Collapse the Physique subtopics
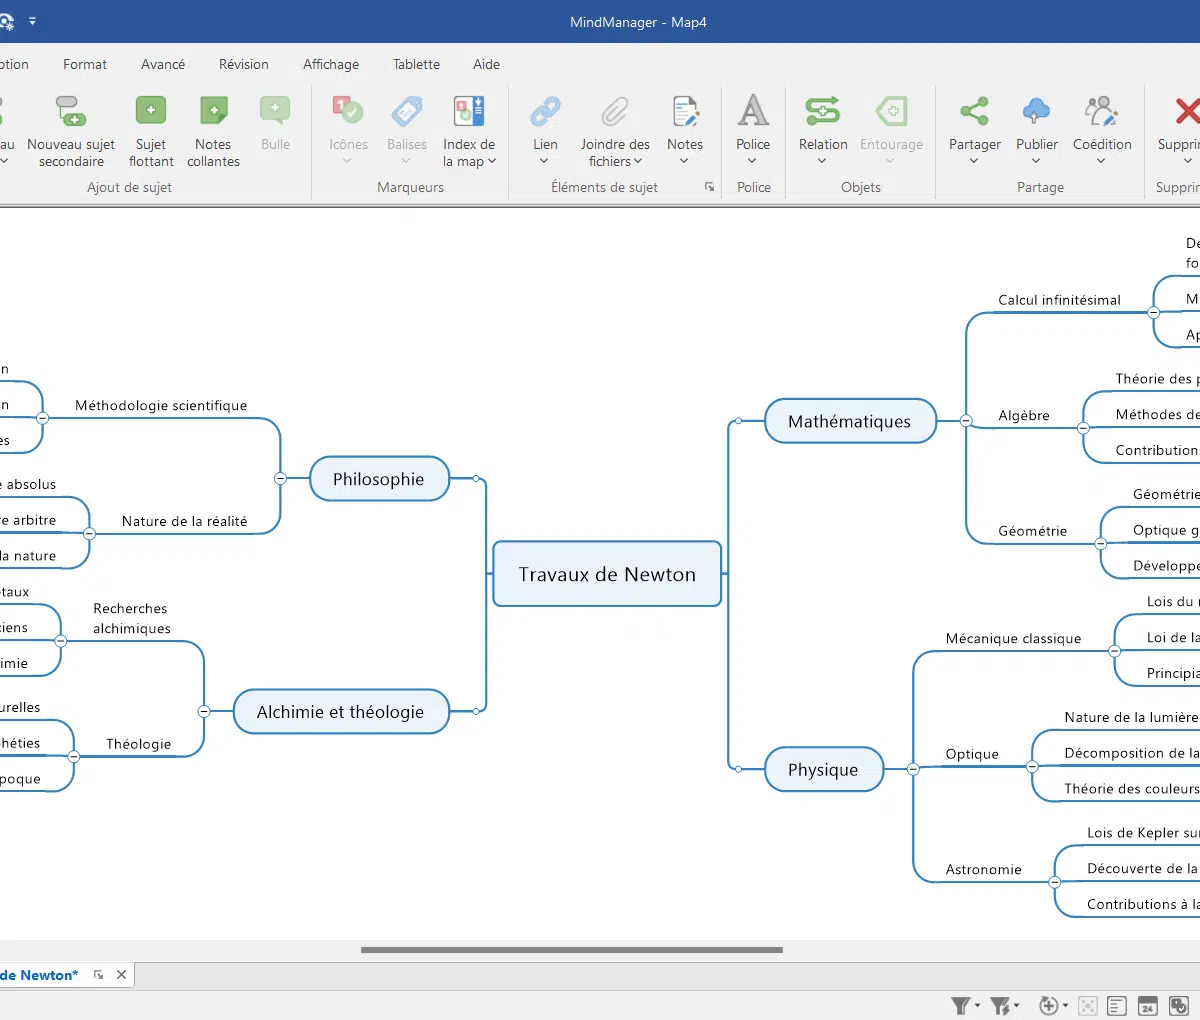 (913, 769)
